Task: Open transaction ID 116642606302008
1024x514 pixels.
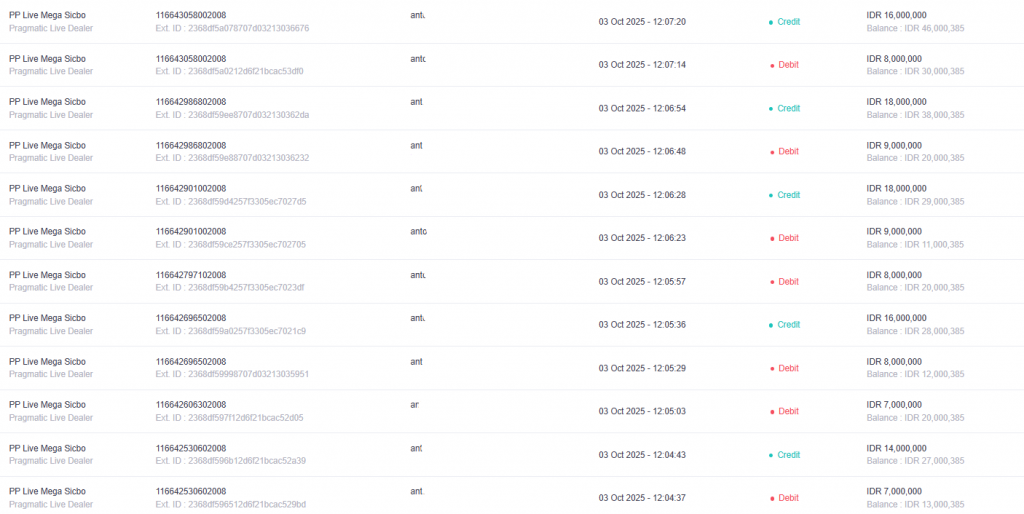Action: click(191, 405)
